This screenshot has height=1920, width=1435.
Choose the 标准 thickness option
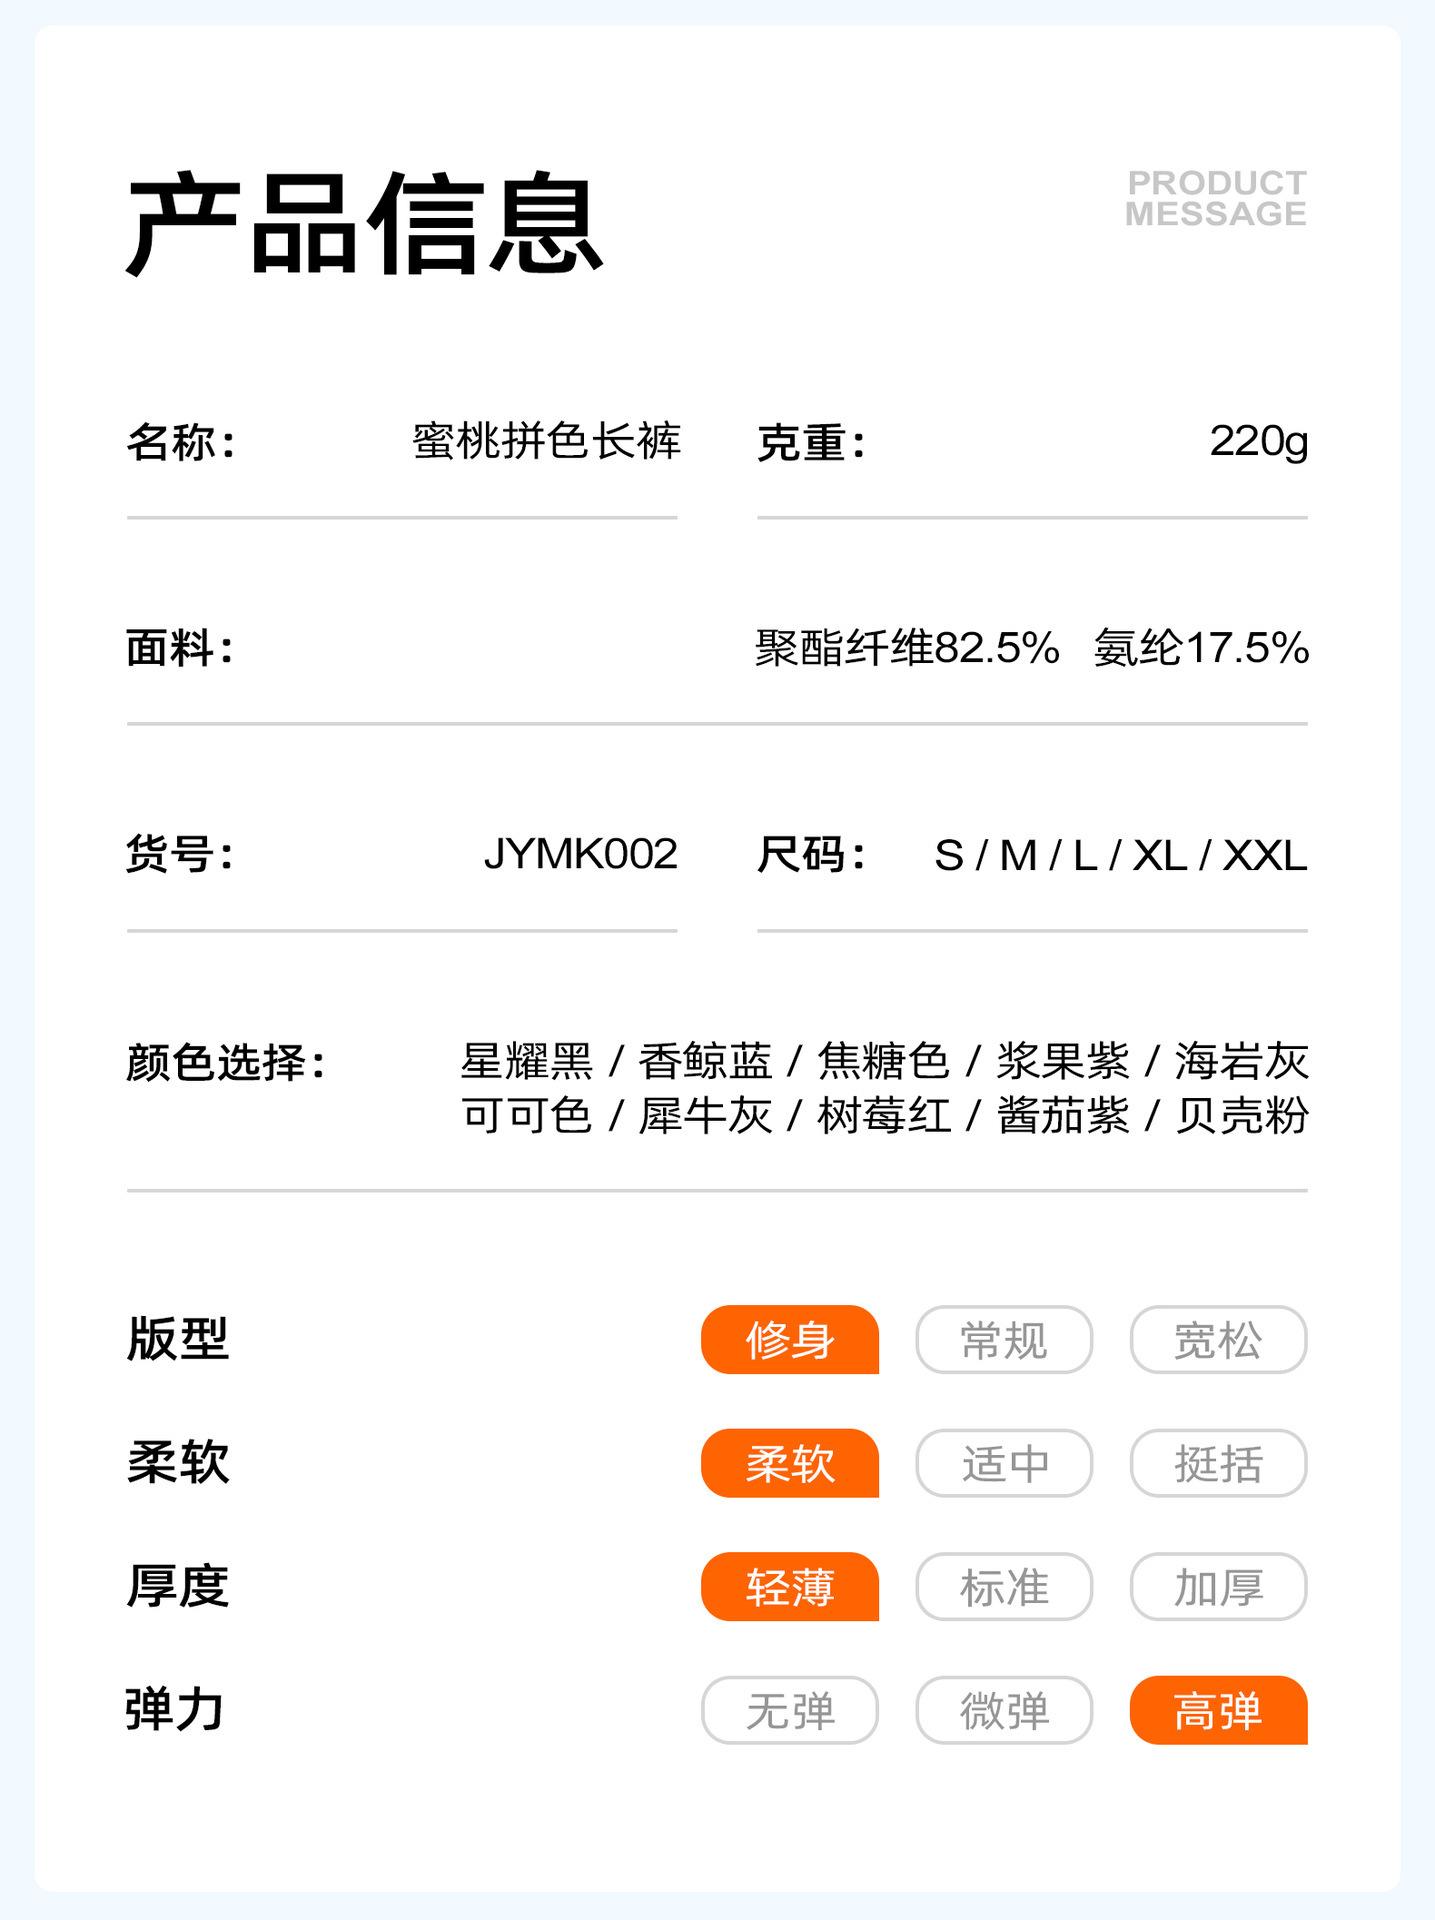[x=1004, y=1587]
